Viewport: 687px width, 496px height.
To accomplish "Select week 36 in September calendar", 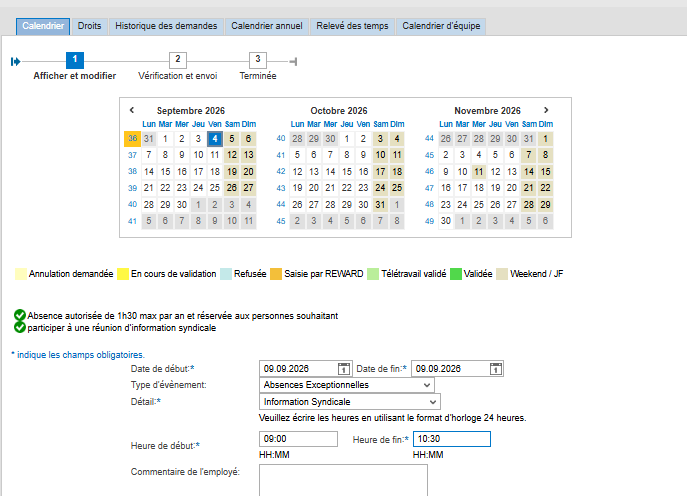I will (x=132, y=138).
